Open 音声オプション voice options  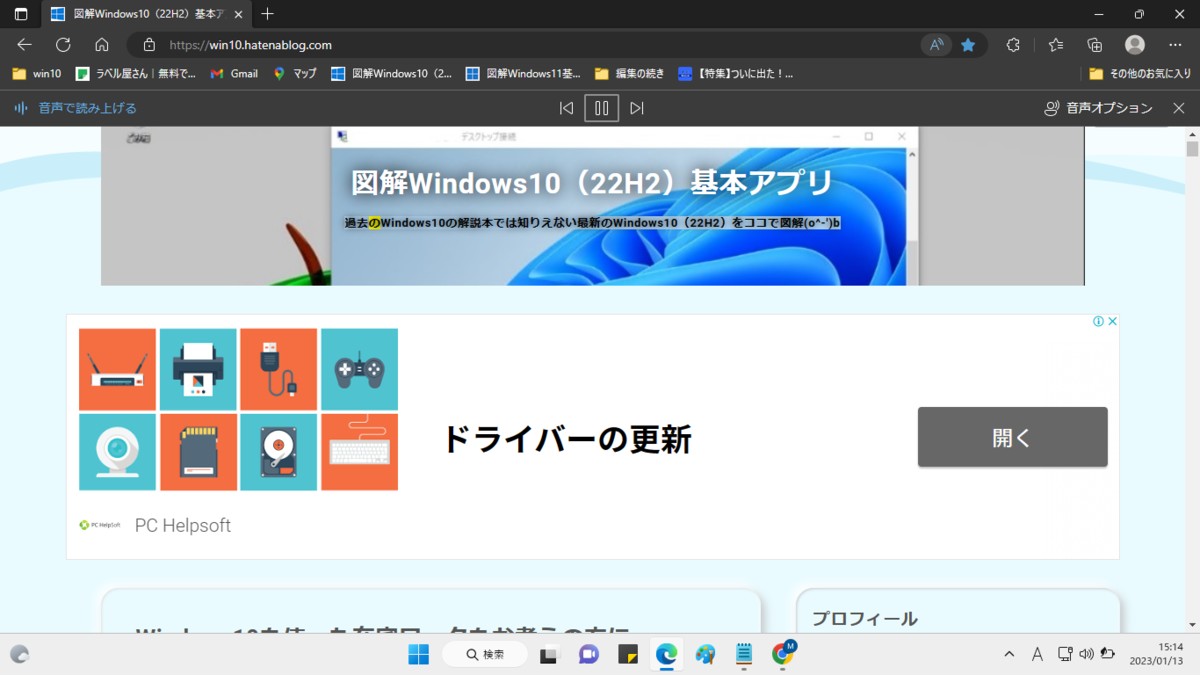point(1098,108)
